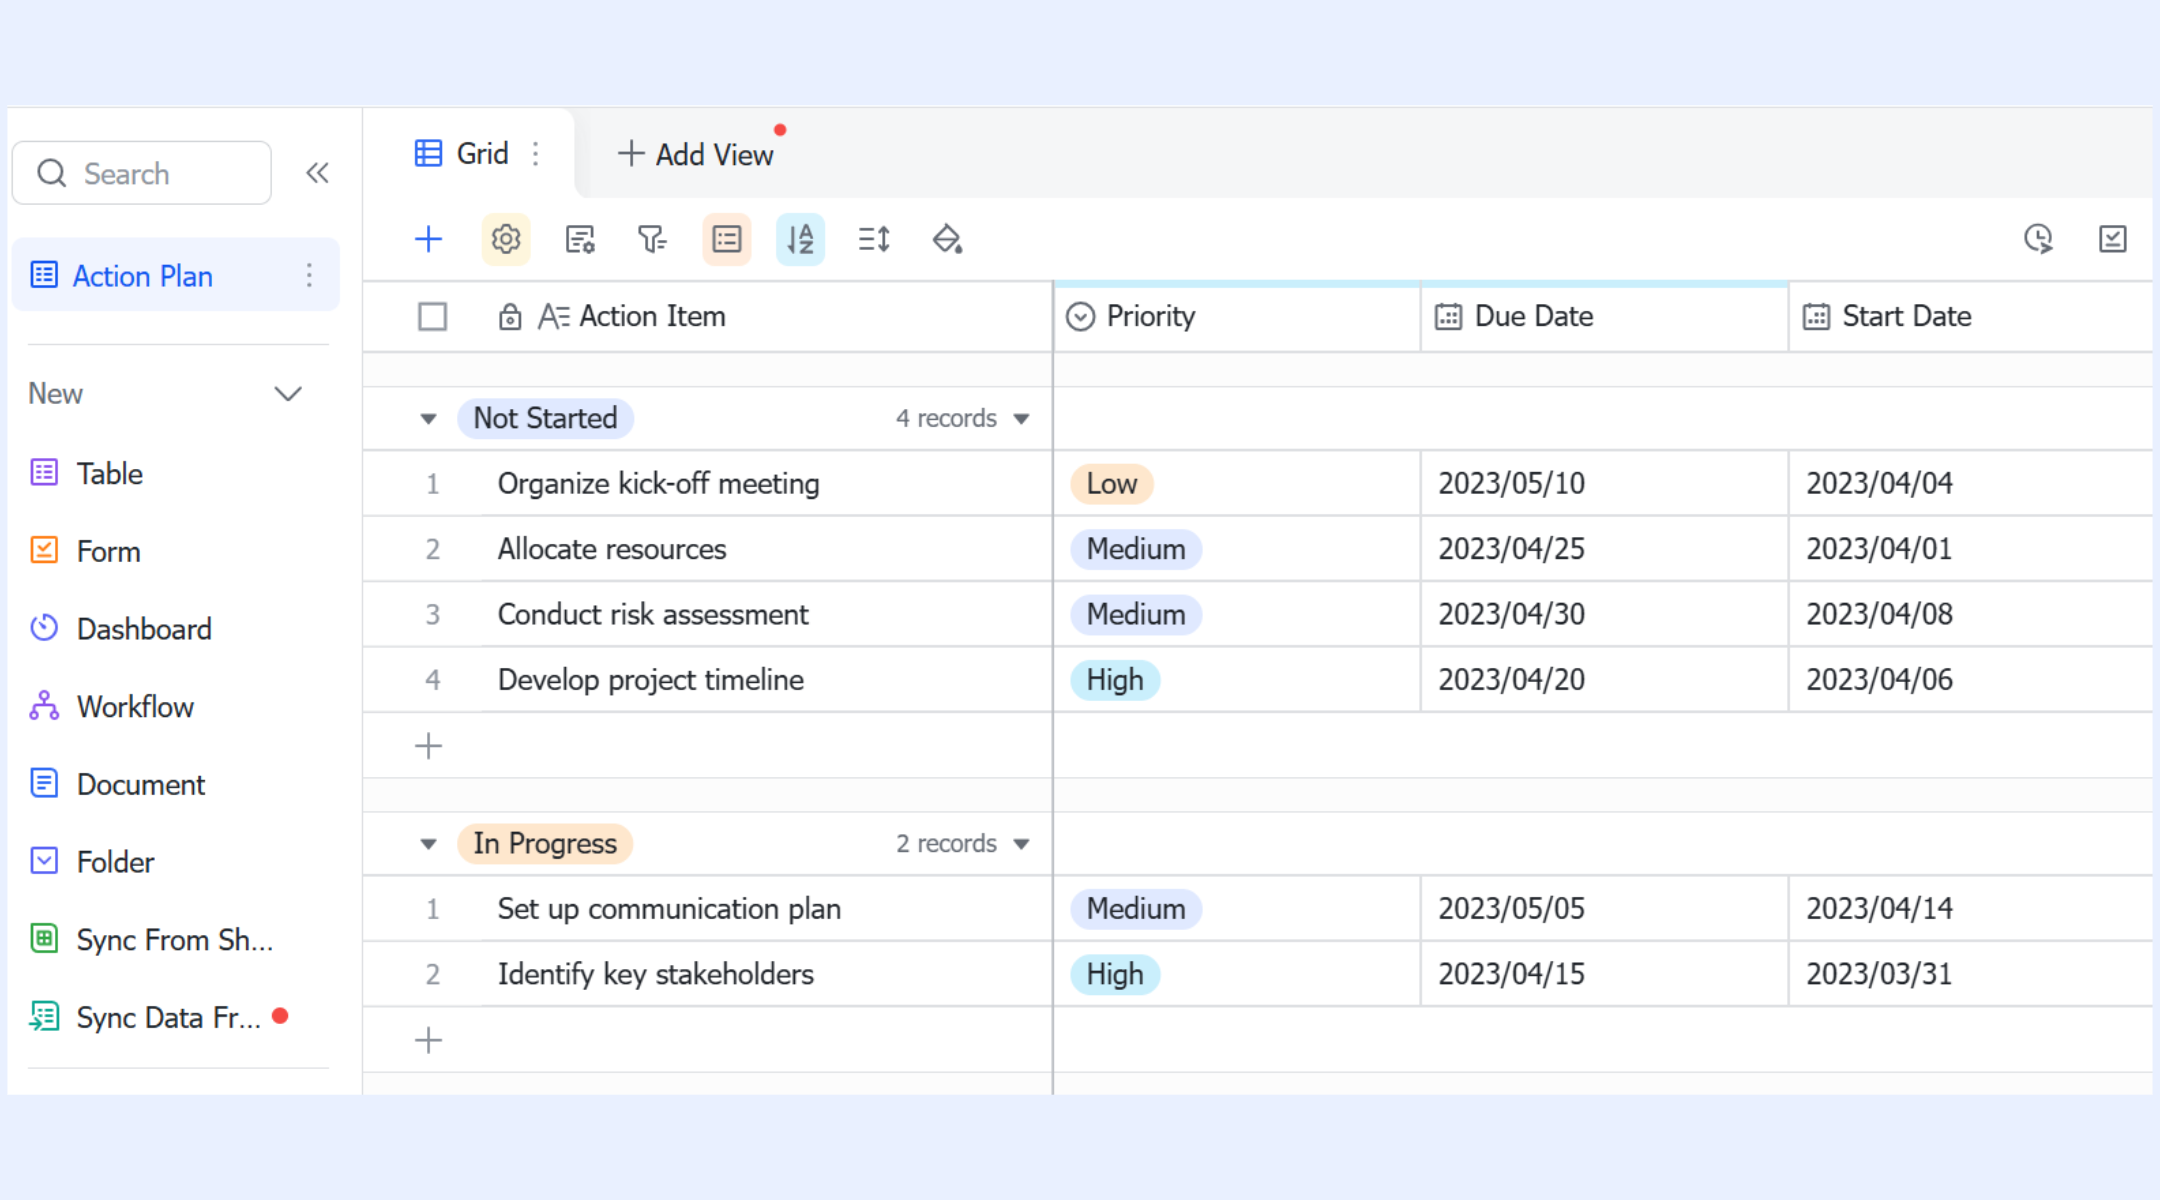Open the field settings gear icon

pos(506,239)
